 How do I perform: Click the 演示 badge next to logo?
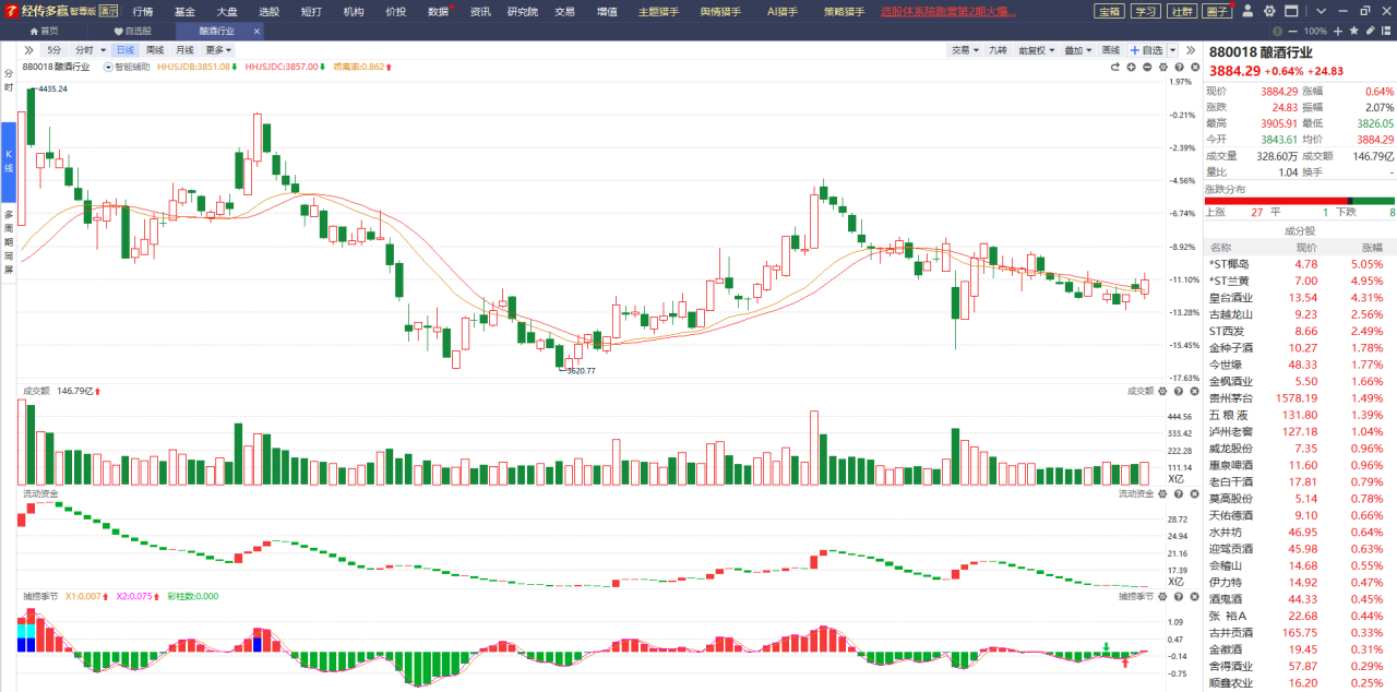109,11
